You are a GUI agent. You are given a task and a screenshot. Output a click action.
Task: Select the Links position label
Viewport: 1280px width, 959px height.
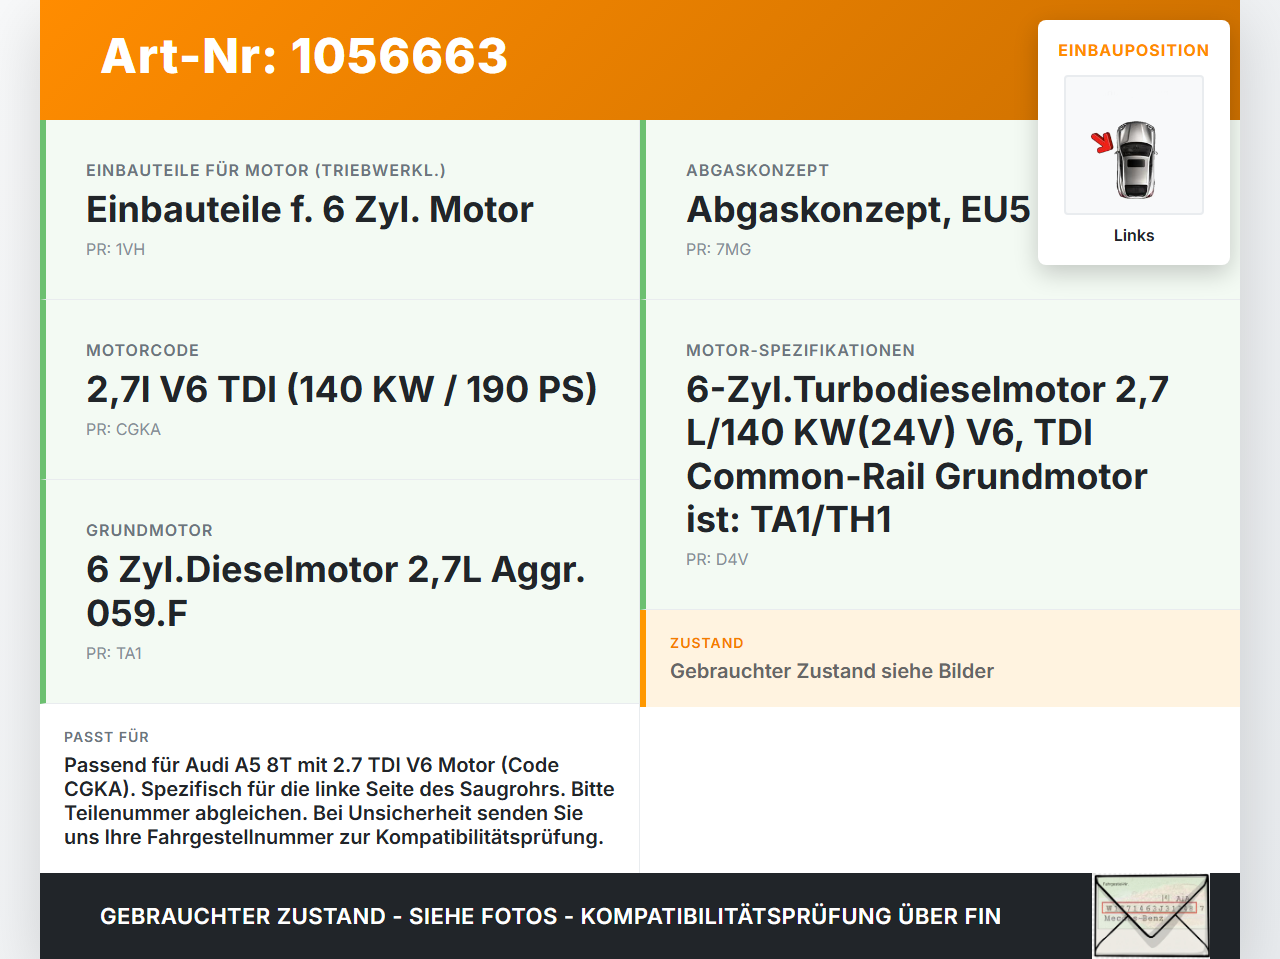pos(1134,235)
